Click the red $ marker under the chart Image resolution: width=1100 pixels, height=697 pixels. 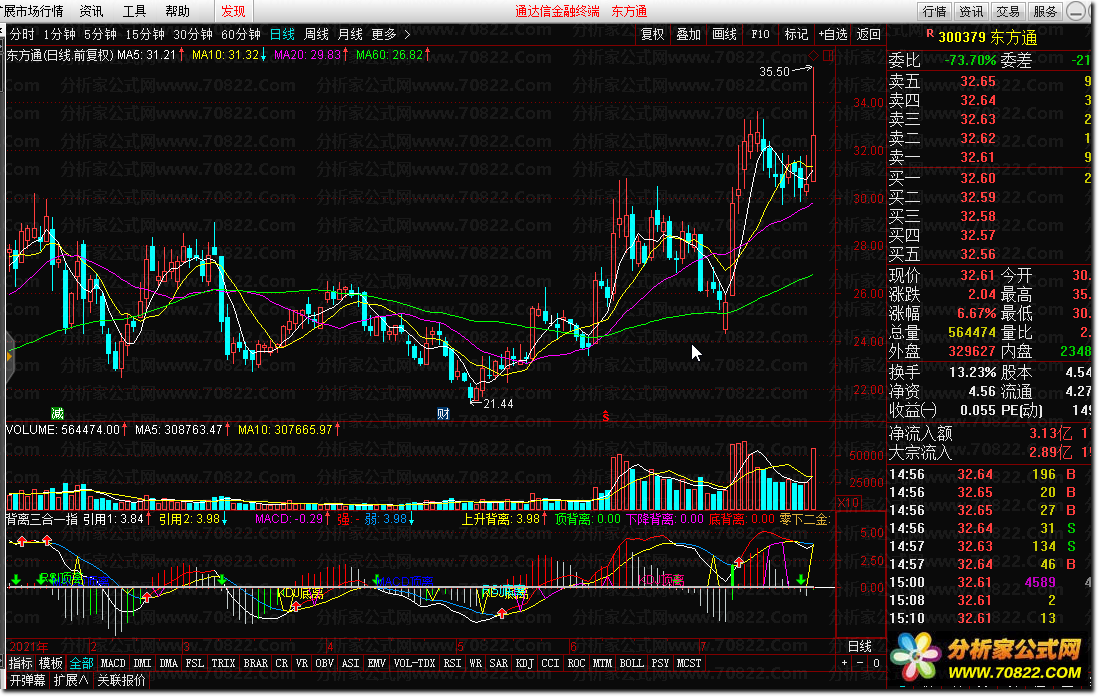pos(605,417)
